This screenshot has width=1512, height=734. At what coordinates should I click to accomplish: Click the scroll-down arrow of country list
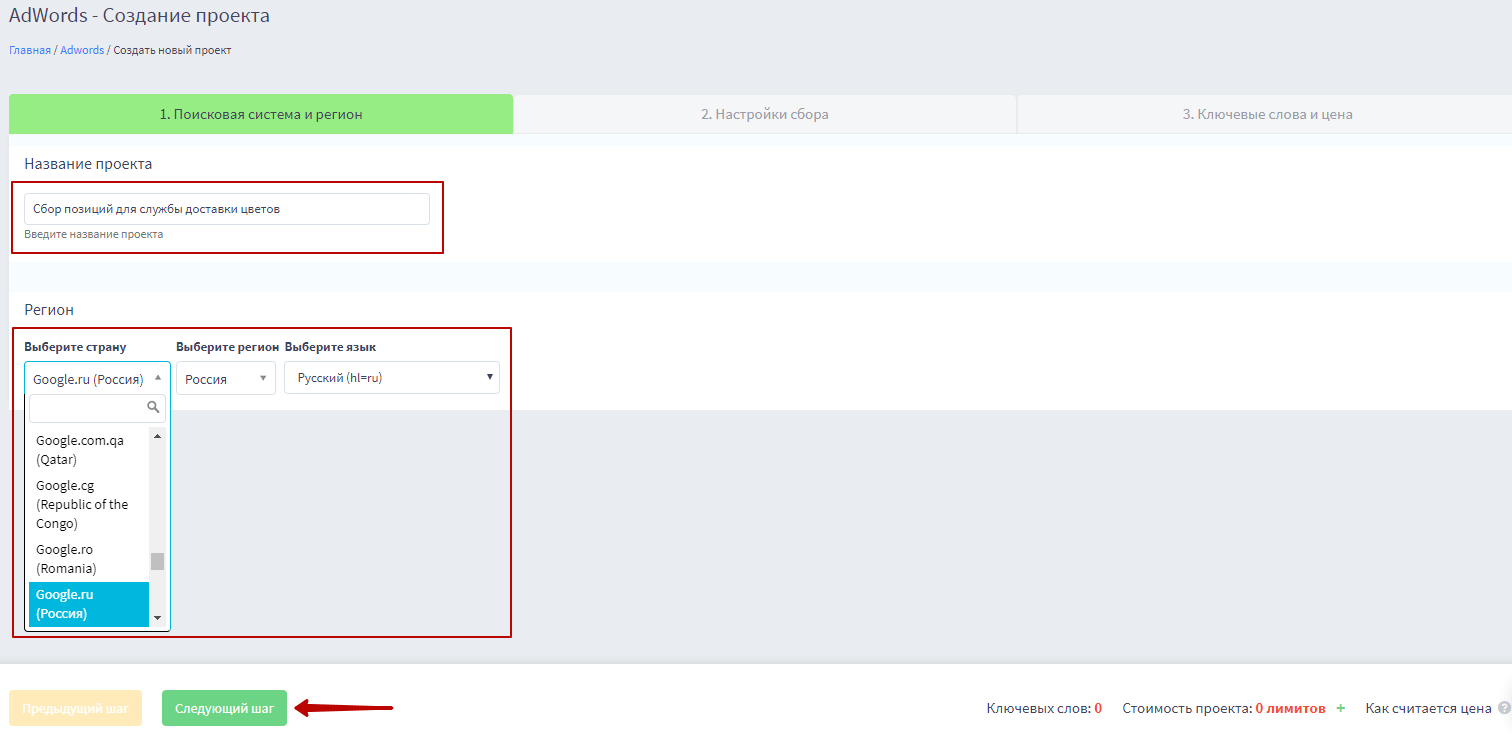tap(157, 619)
